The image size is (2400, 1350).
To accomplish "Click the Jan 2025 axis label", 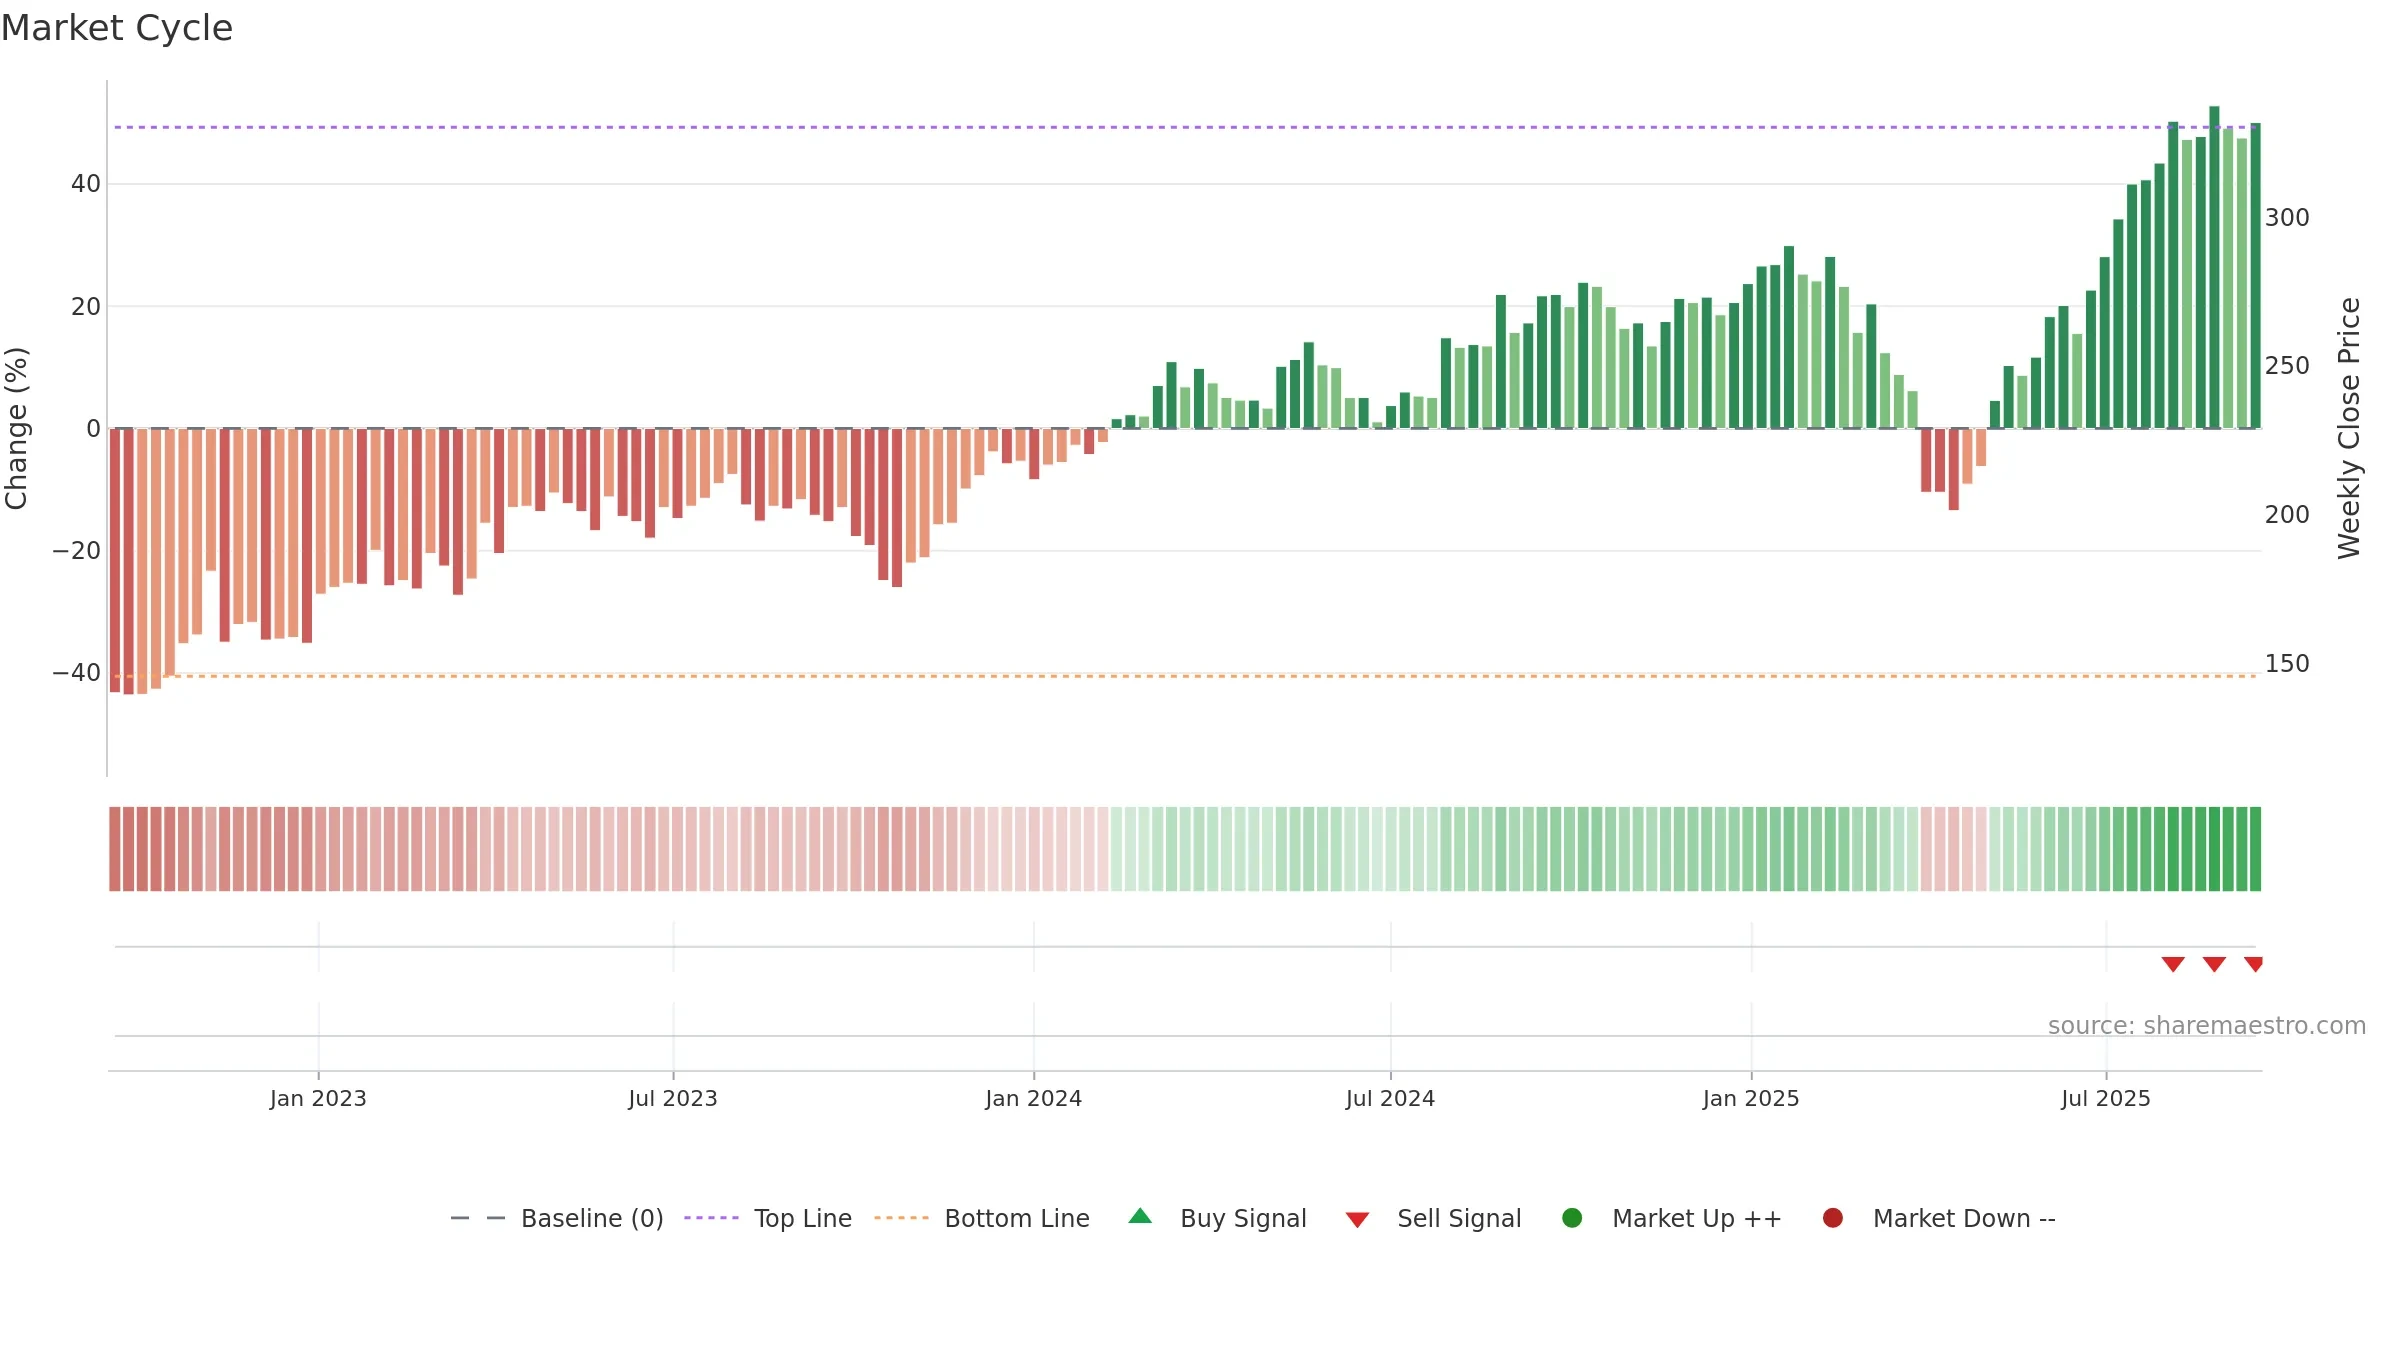I will [1751, 1099].
